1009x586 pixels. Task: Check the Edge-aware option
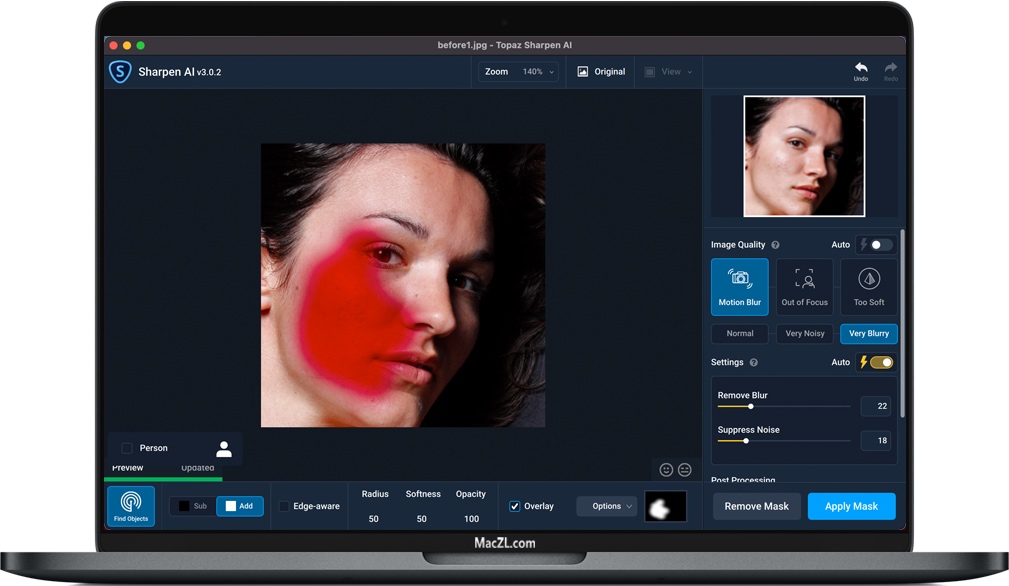[283, 506]
